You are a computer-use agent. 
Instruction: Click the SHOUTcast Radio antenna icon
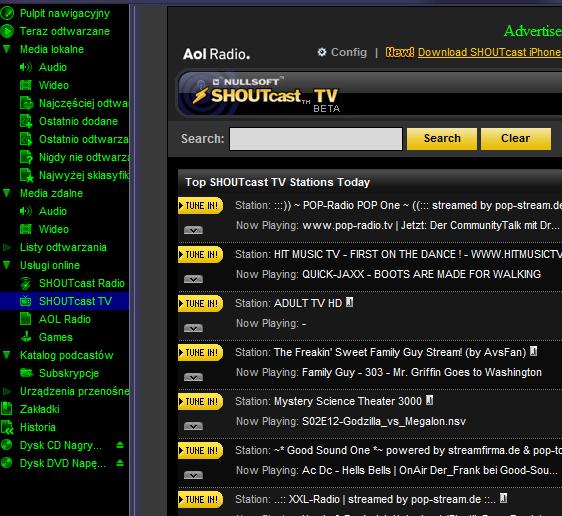(x=26, y=283)
